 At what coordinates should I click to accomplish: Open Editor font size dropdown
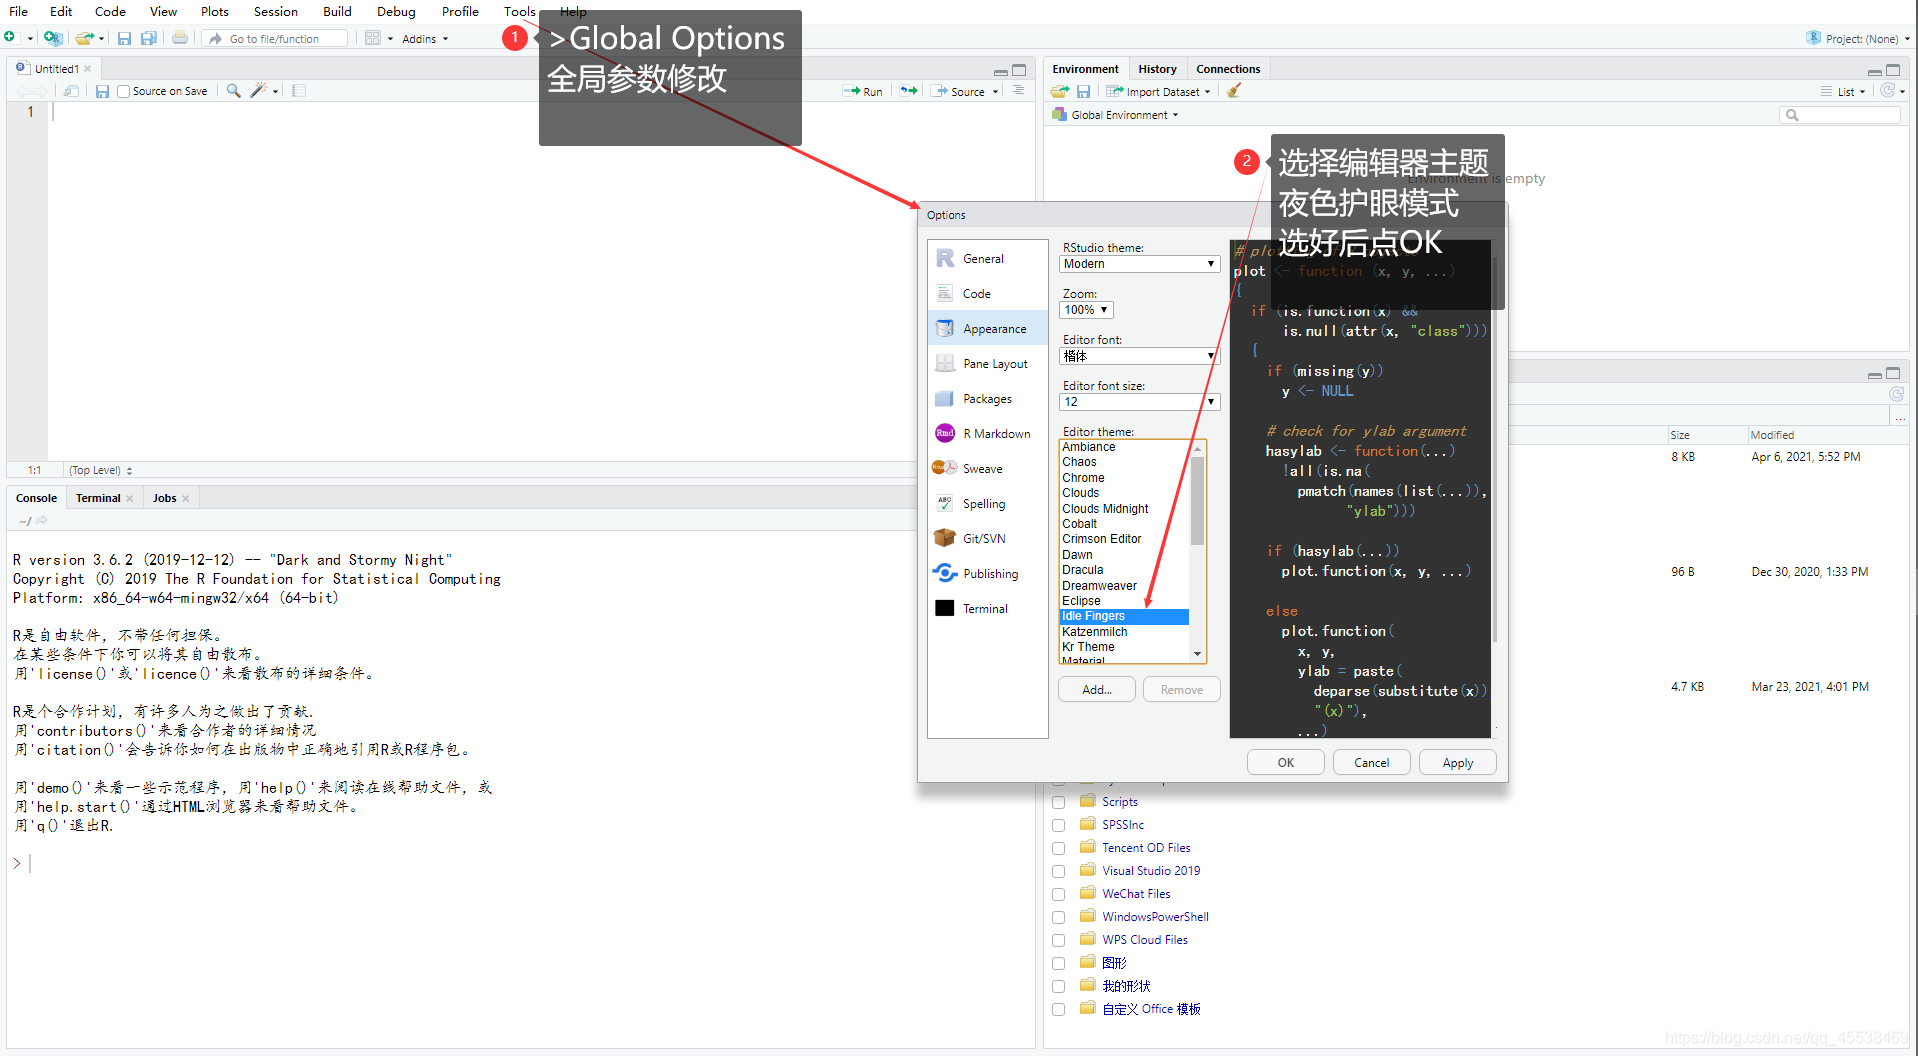(x=1139, y=402)
